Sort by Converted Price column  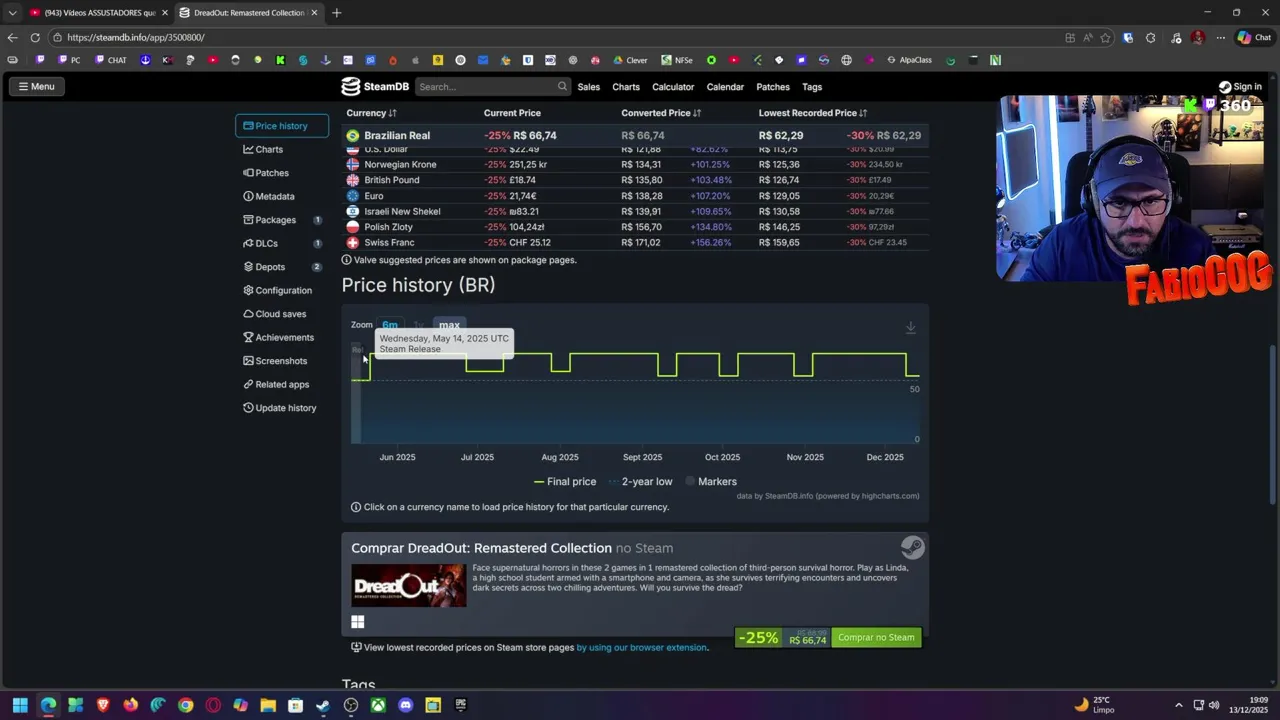[x=661, y=113]
